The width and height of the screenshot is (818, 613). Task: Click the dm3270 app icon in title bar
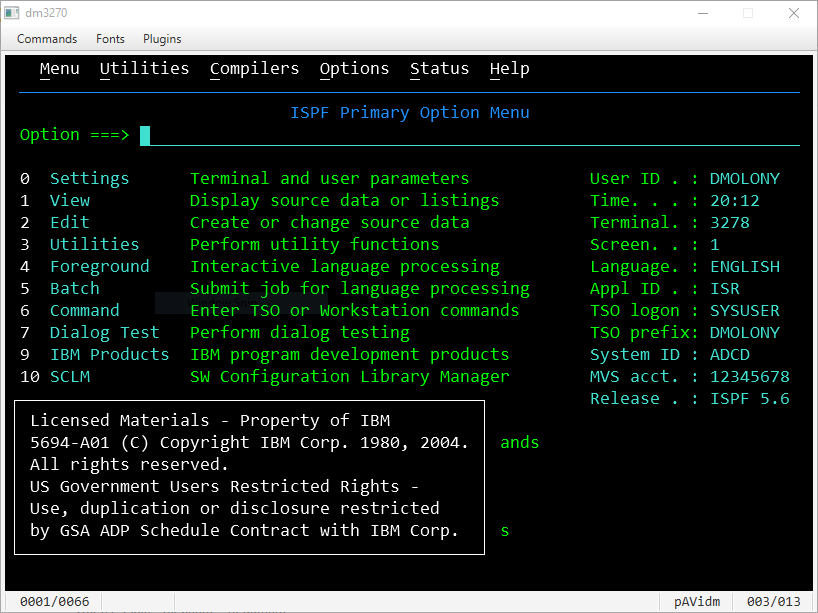12,13
